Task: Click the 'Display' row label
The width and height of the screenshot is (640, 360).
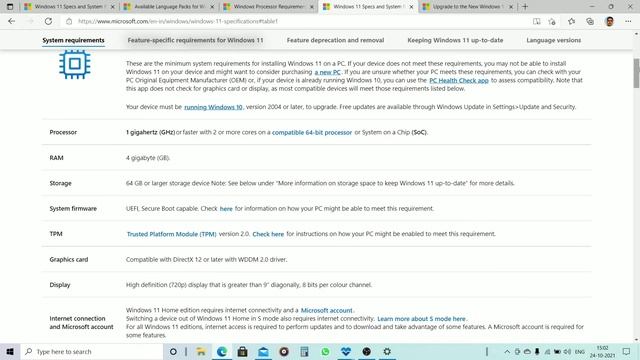Action: tap(60, 285)
